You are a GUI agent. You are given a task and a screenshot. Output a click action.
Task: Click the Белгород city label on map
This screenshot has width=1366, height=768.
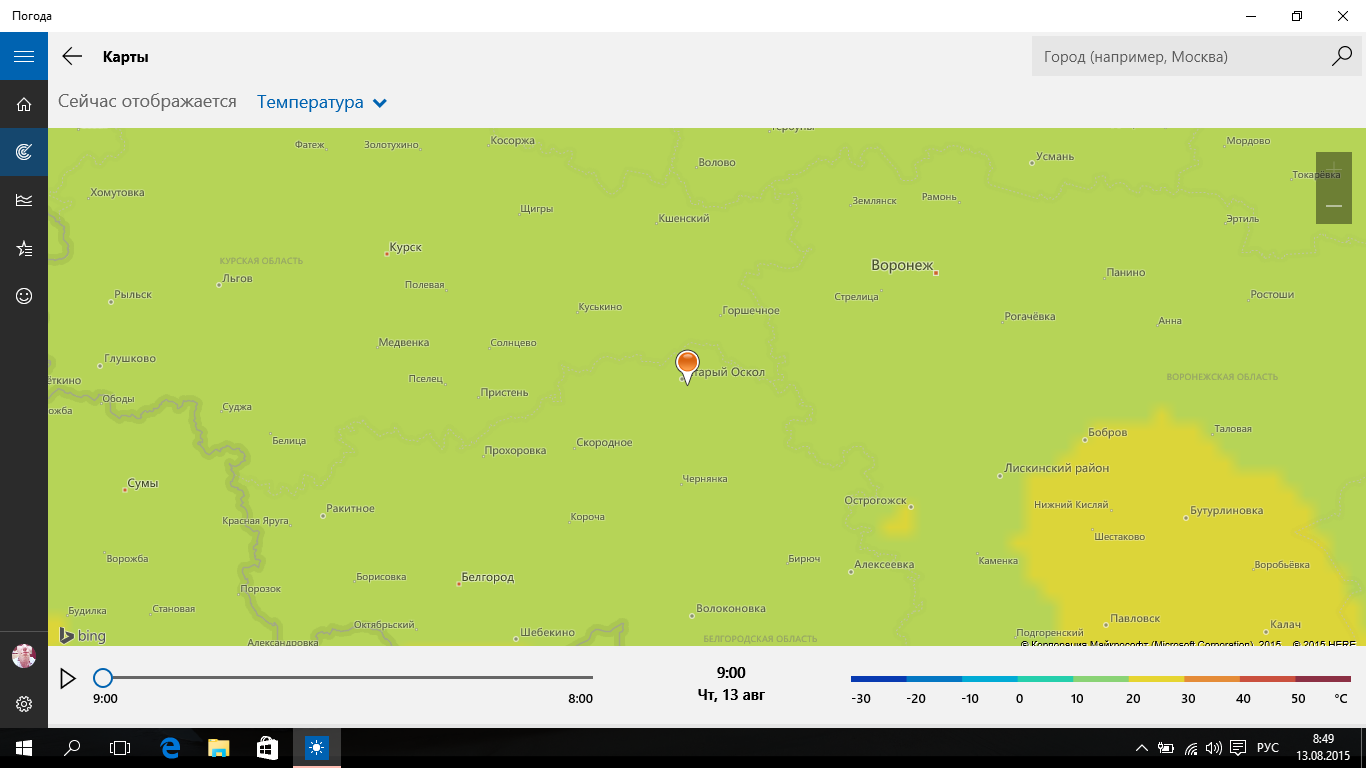click(x=487, y=578)
